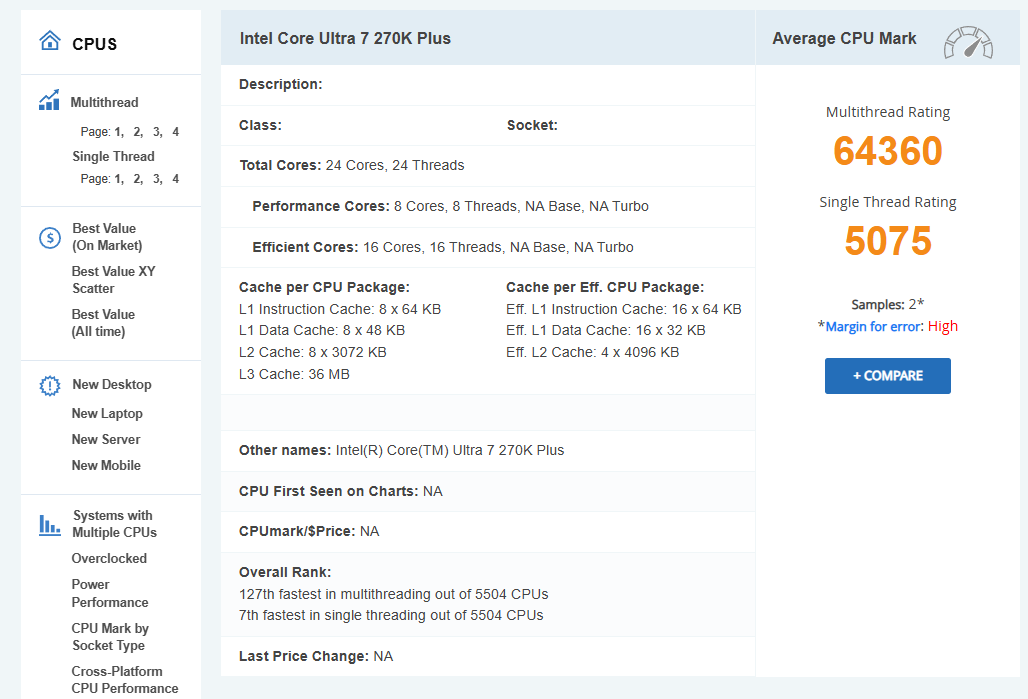Open the Best Value XY Scatter chart

click(113, 279)
